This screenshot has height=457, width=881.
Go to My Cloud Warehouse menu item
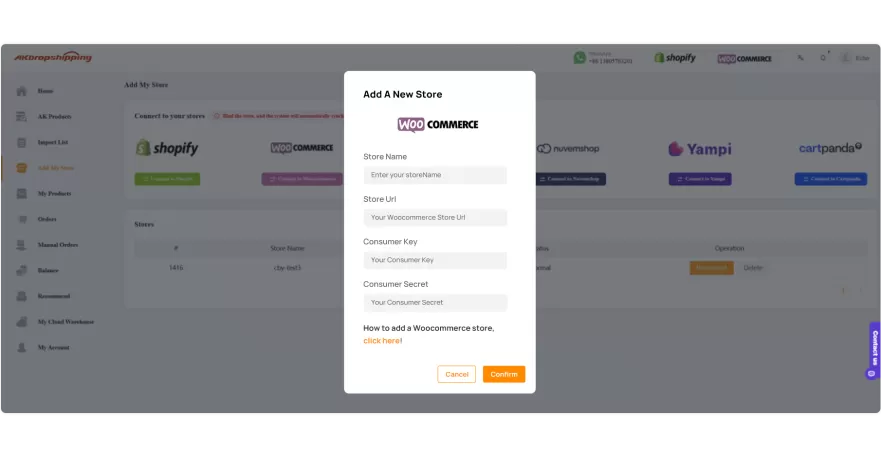click(x=65, y=322)
